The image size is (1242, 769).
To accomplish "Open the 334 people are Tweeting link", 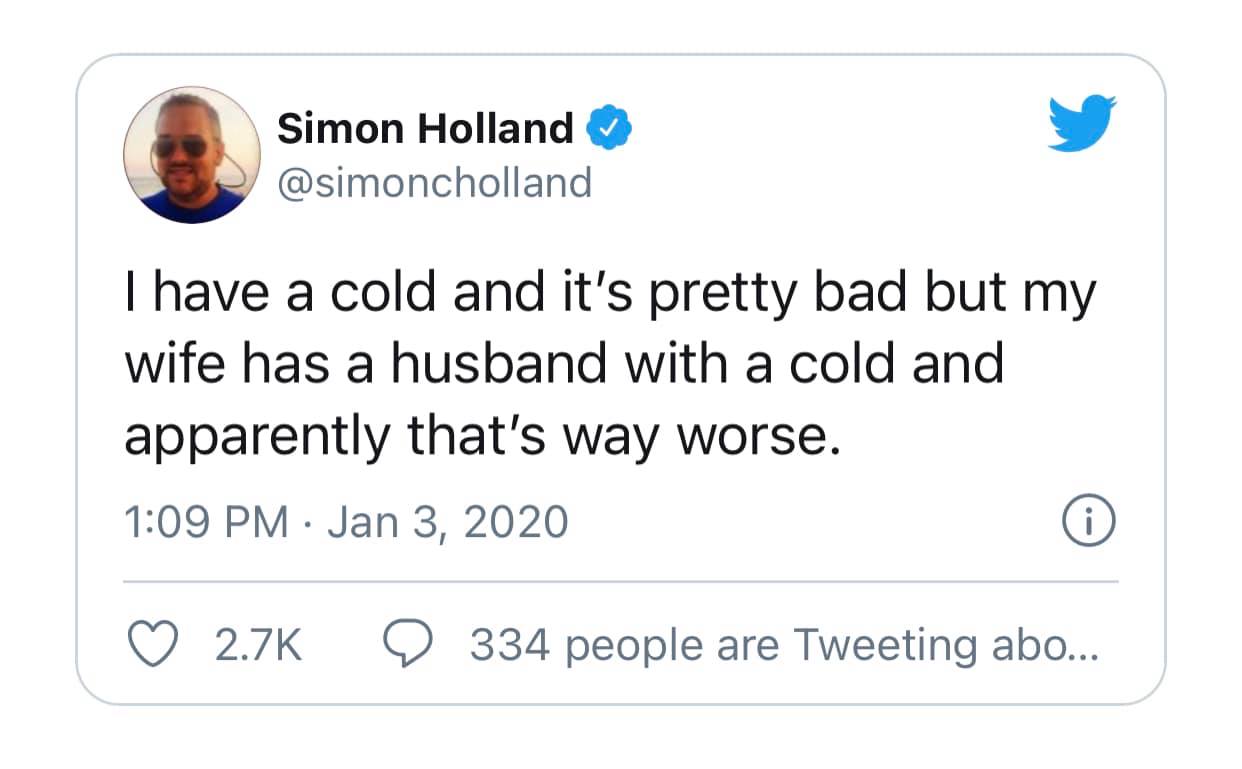I will coord(784,646).
